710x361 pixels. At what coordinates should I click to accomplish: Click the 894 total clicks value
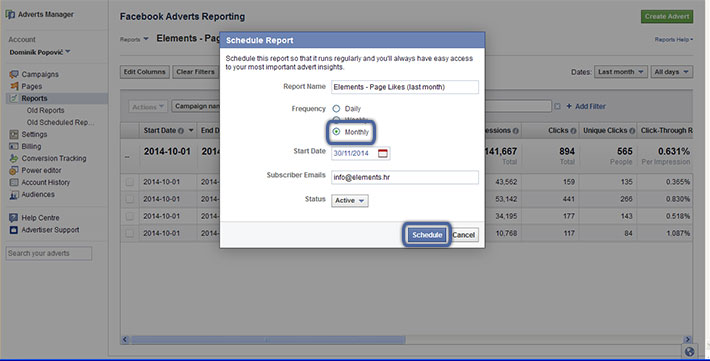[x=566, y=151]
